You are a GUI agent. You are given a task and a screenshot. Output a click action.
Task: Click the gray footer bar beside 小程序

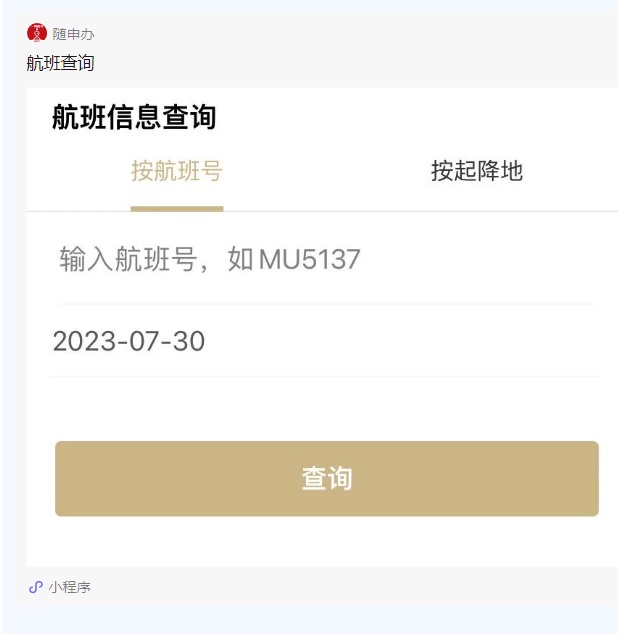click(350, 587)
